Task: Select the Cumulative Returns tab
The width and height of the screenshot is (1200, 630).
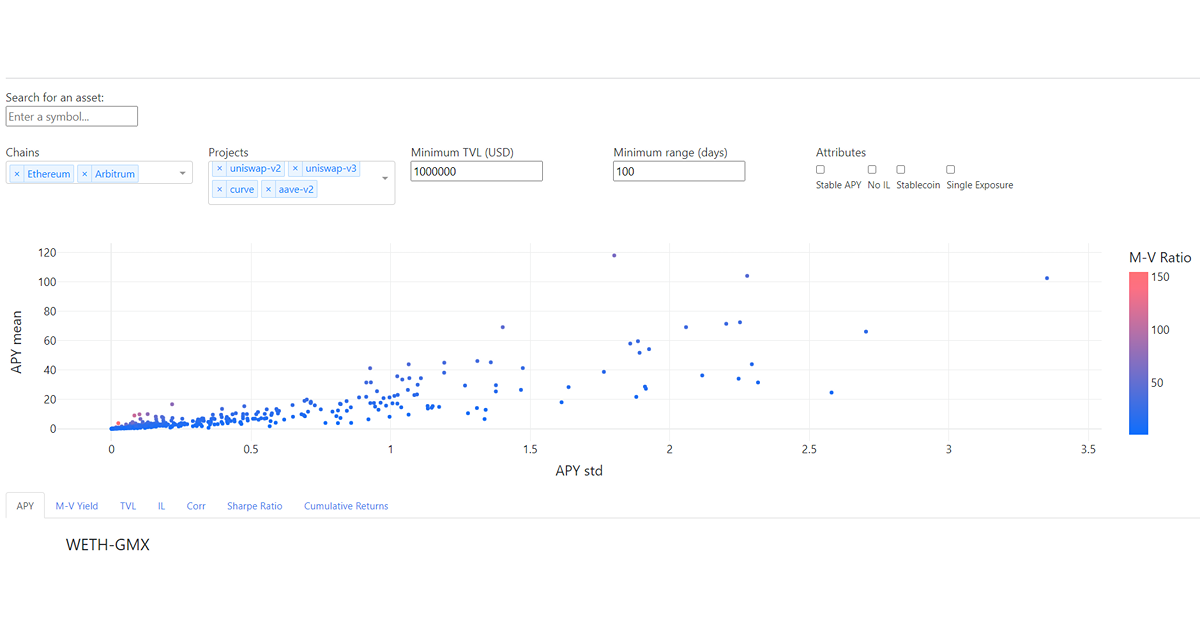Action: point(346,506)
